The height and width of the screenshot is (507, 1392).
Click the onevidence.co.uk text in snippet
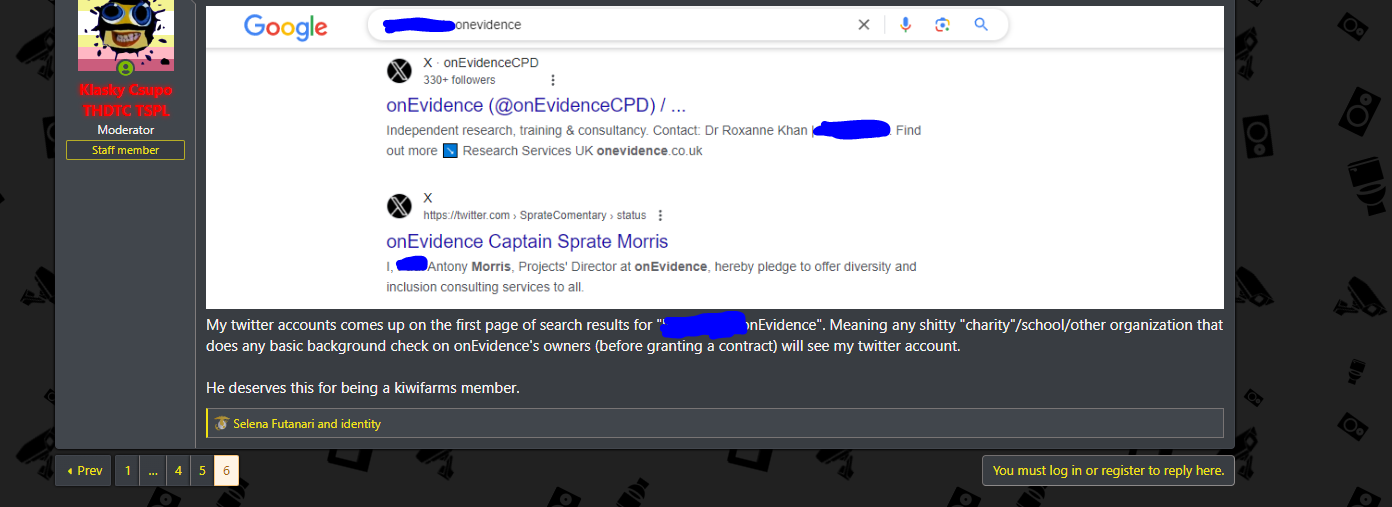[x=650, y=151]
